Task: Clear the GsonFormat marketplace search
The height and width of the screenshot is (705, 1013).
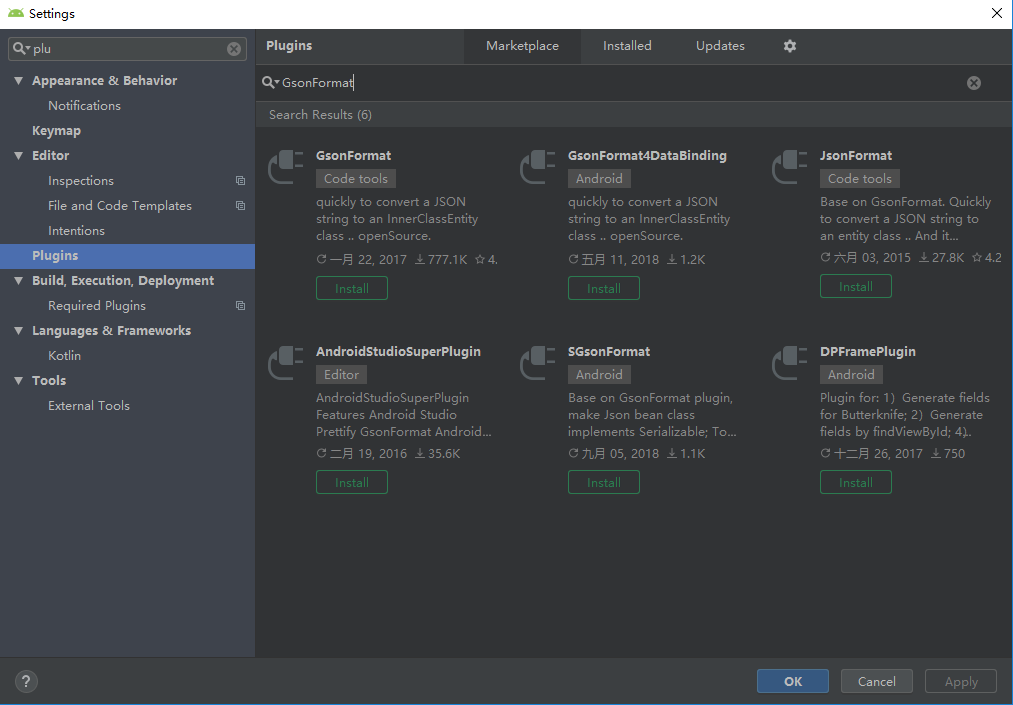Action: (x=973, y=83)
